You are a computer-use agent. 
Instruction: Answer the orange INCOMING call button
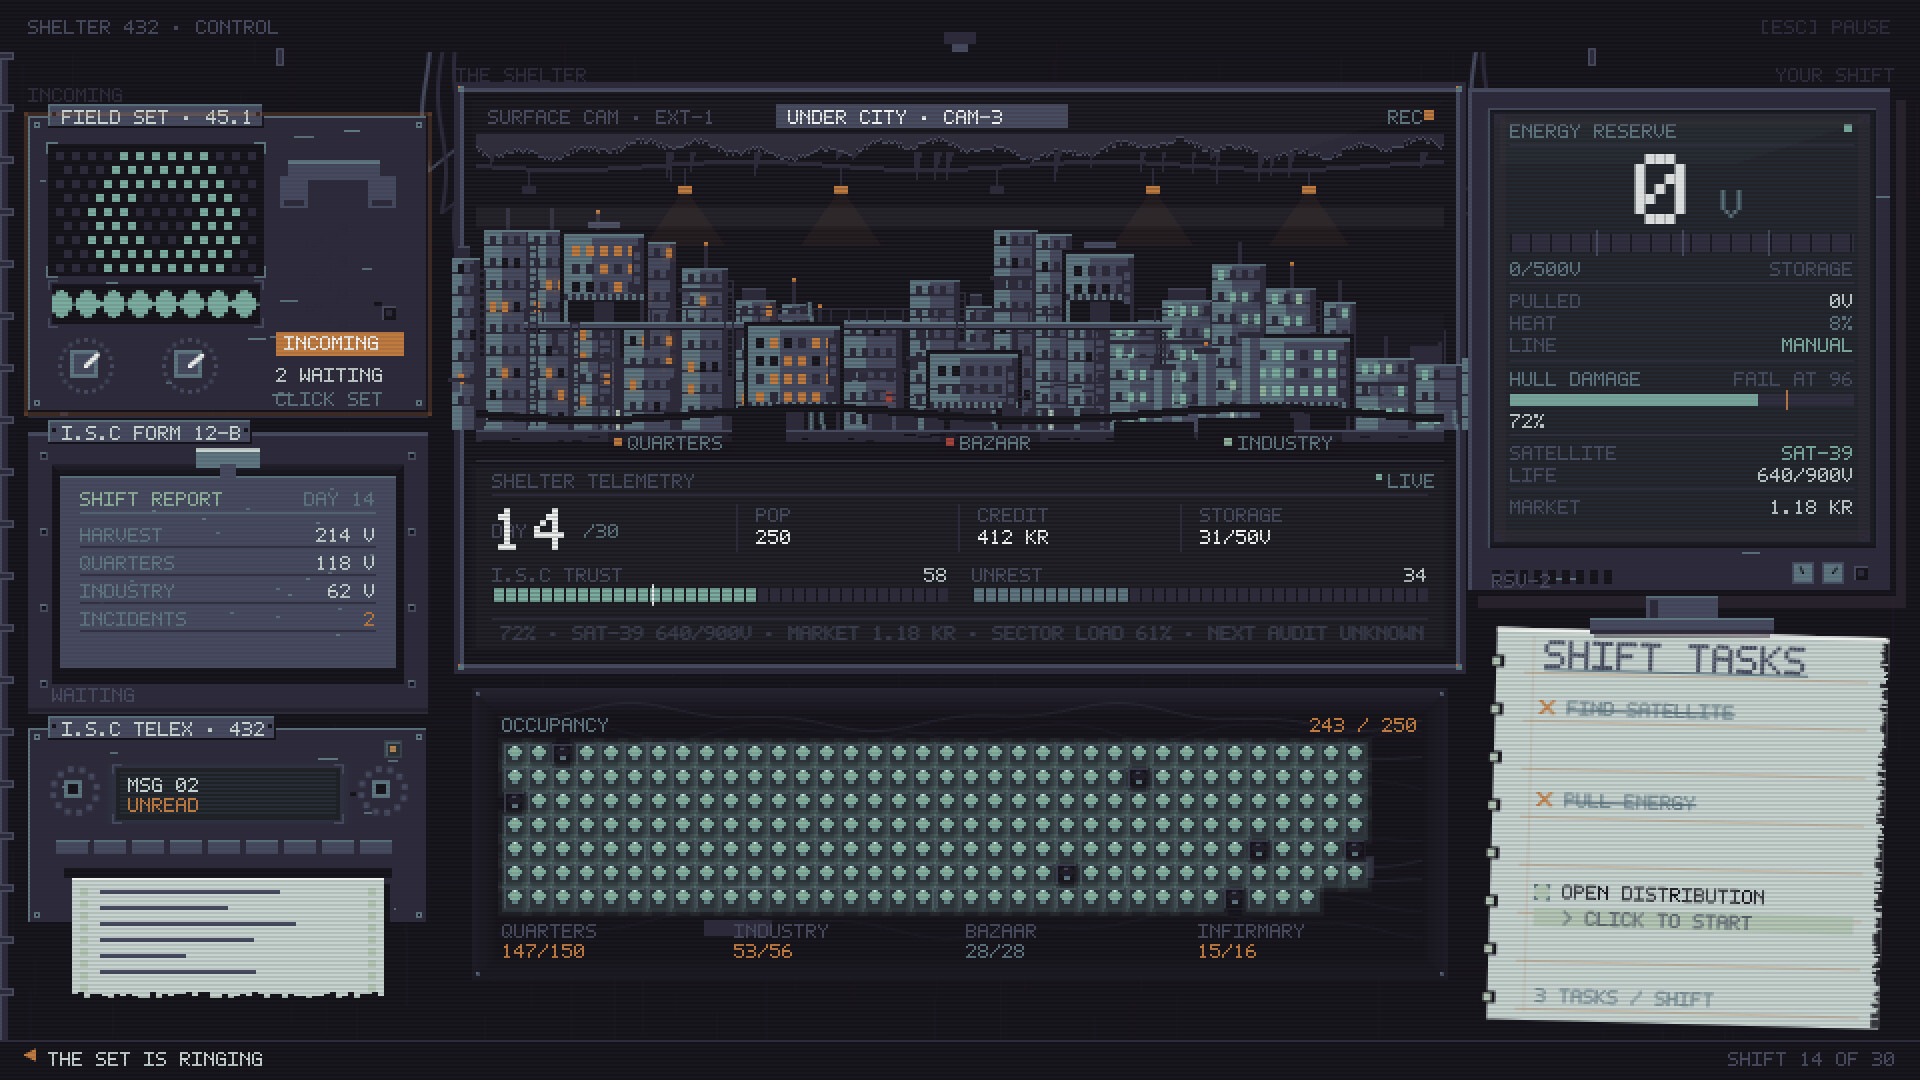[339, 343]
